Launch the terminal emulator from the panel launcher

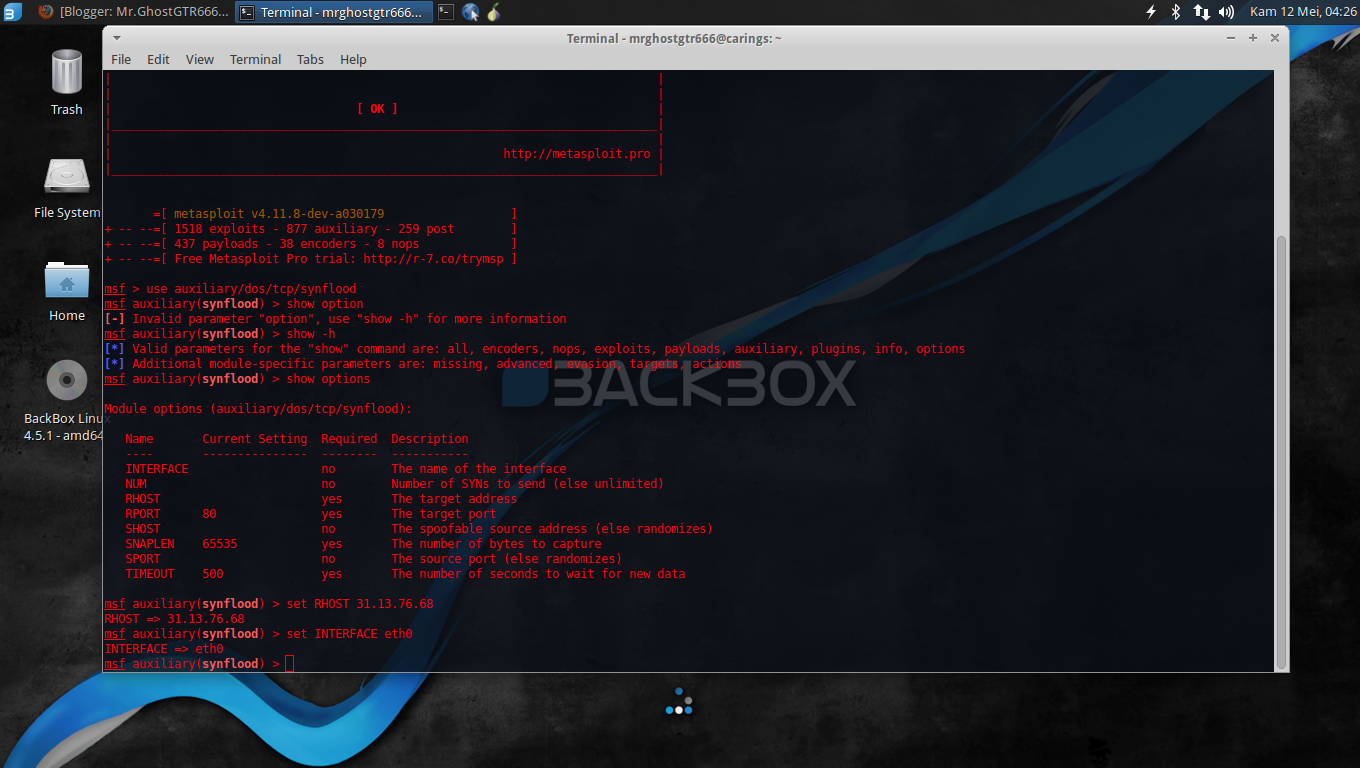[x=446, y=12]
